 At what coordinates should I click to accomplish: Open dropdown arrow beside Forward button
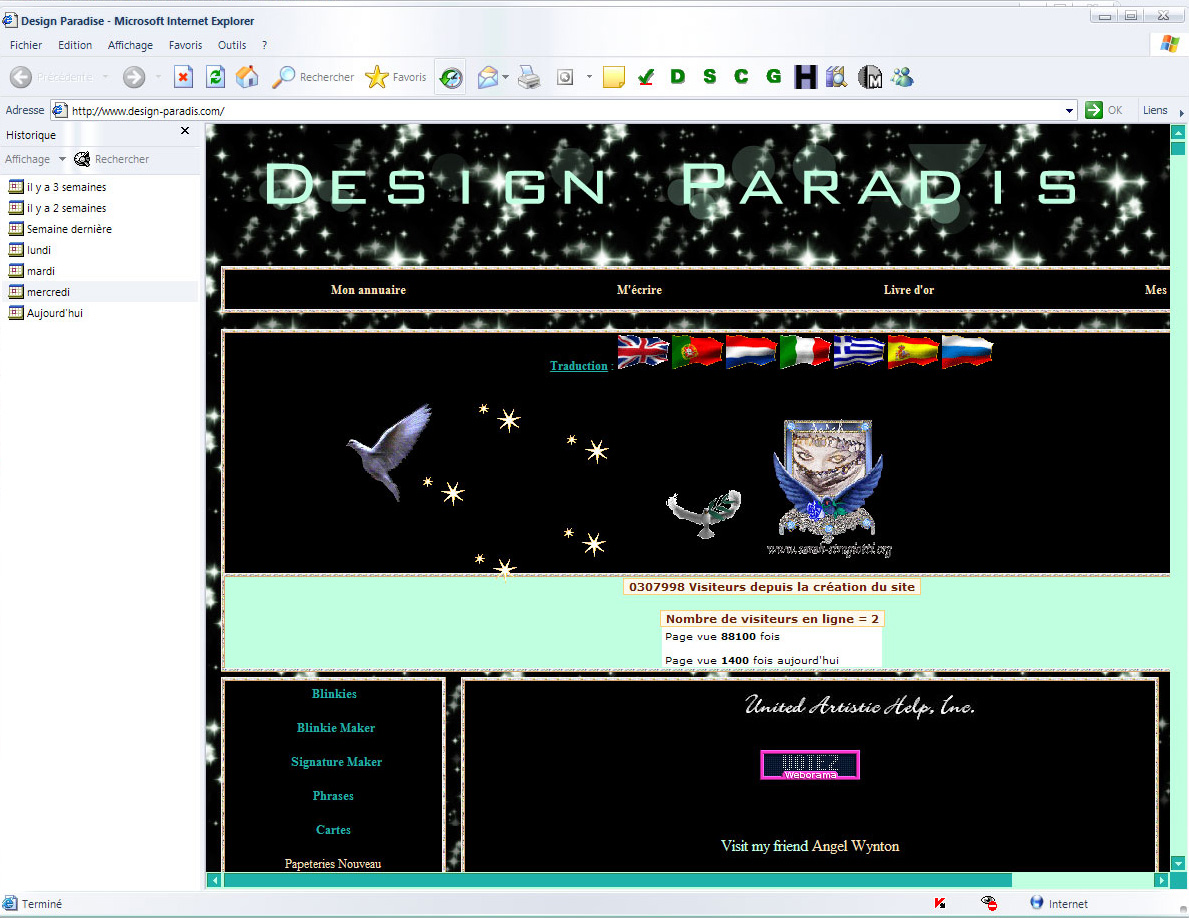[158, 77]
